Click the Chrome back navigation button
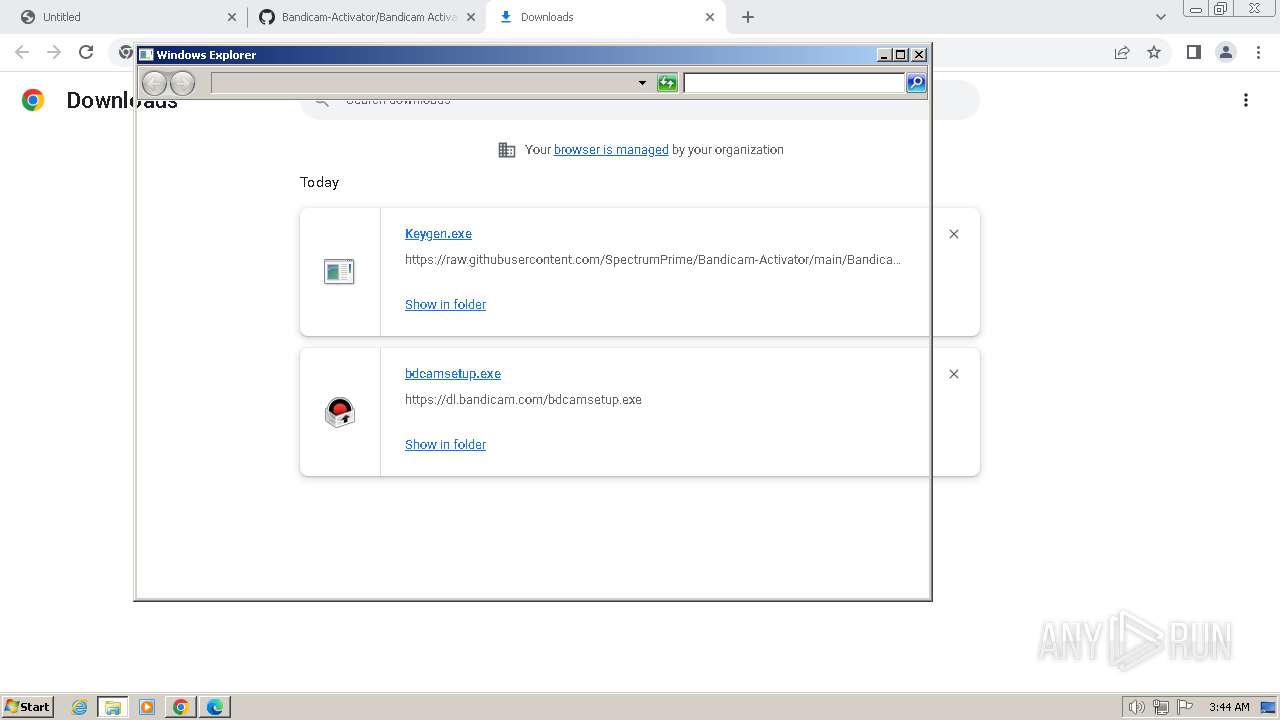1280x720 pixels. (x=22, y=52)
